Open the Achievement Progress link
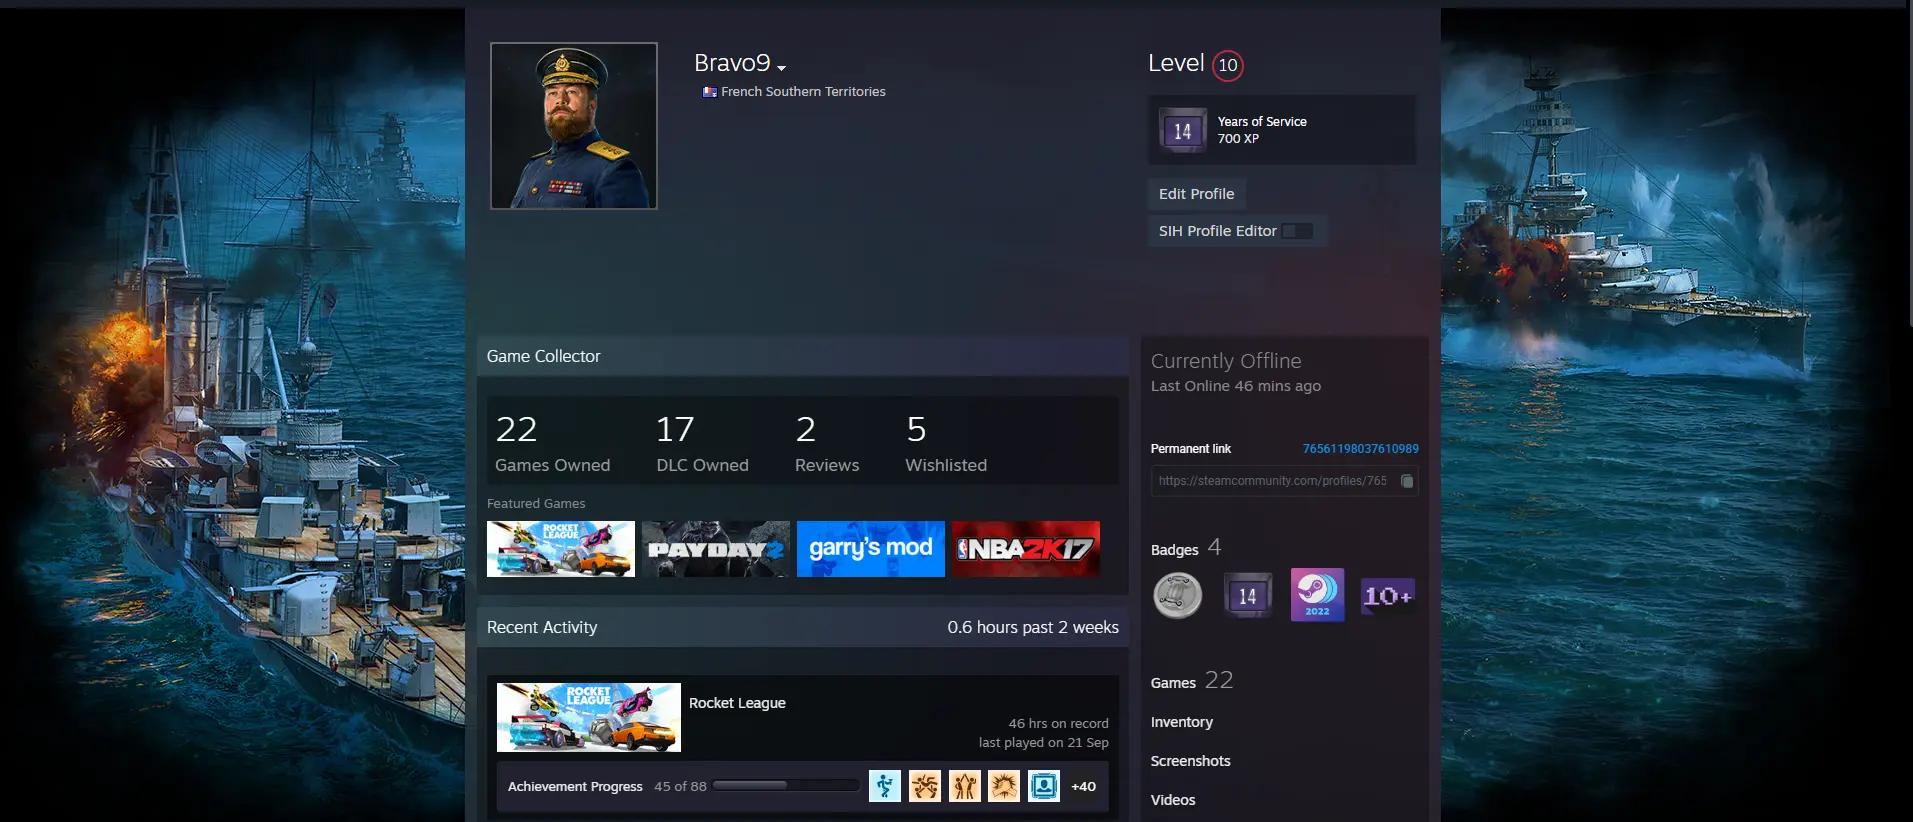This screenshot has height=822, width=1913. pos(575,787)
